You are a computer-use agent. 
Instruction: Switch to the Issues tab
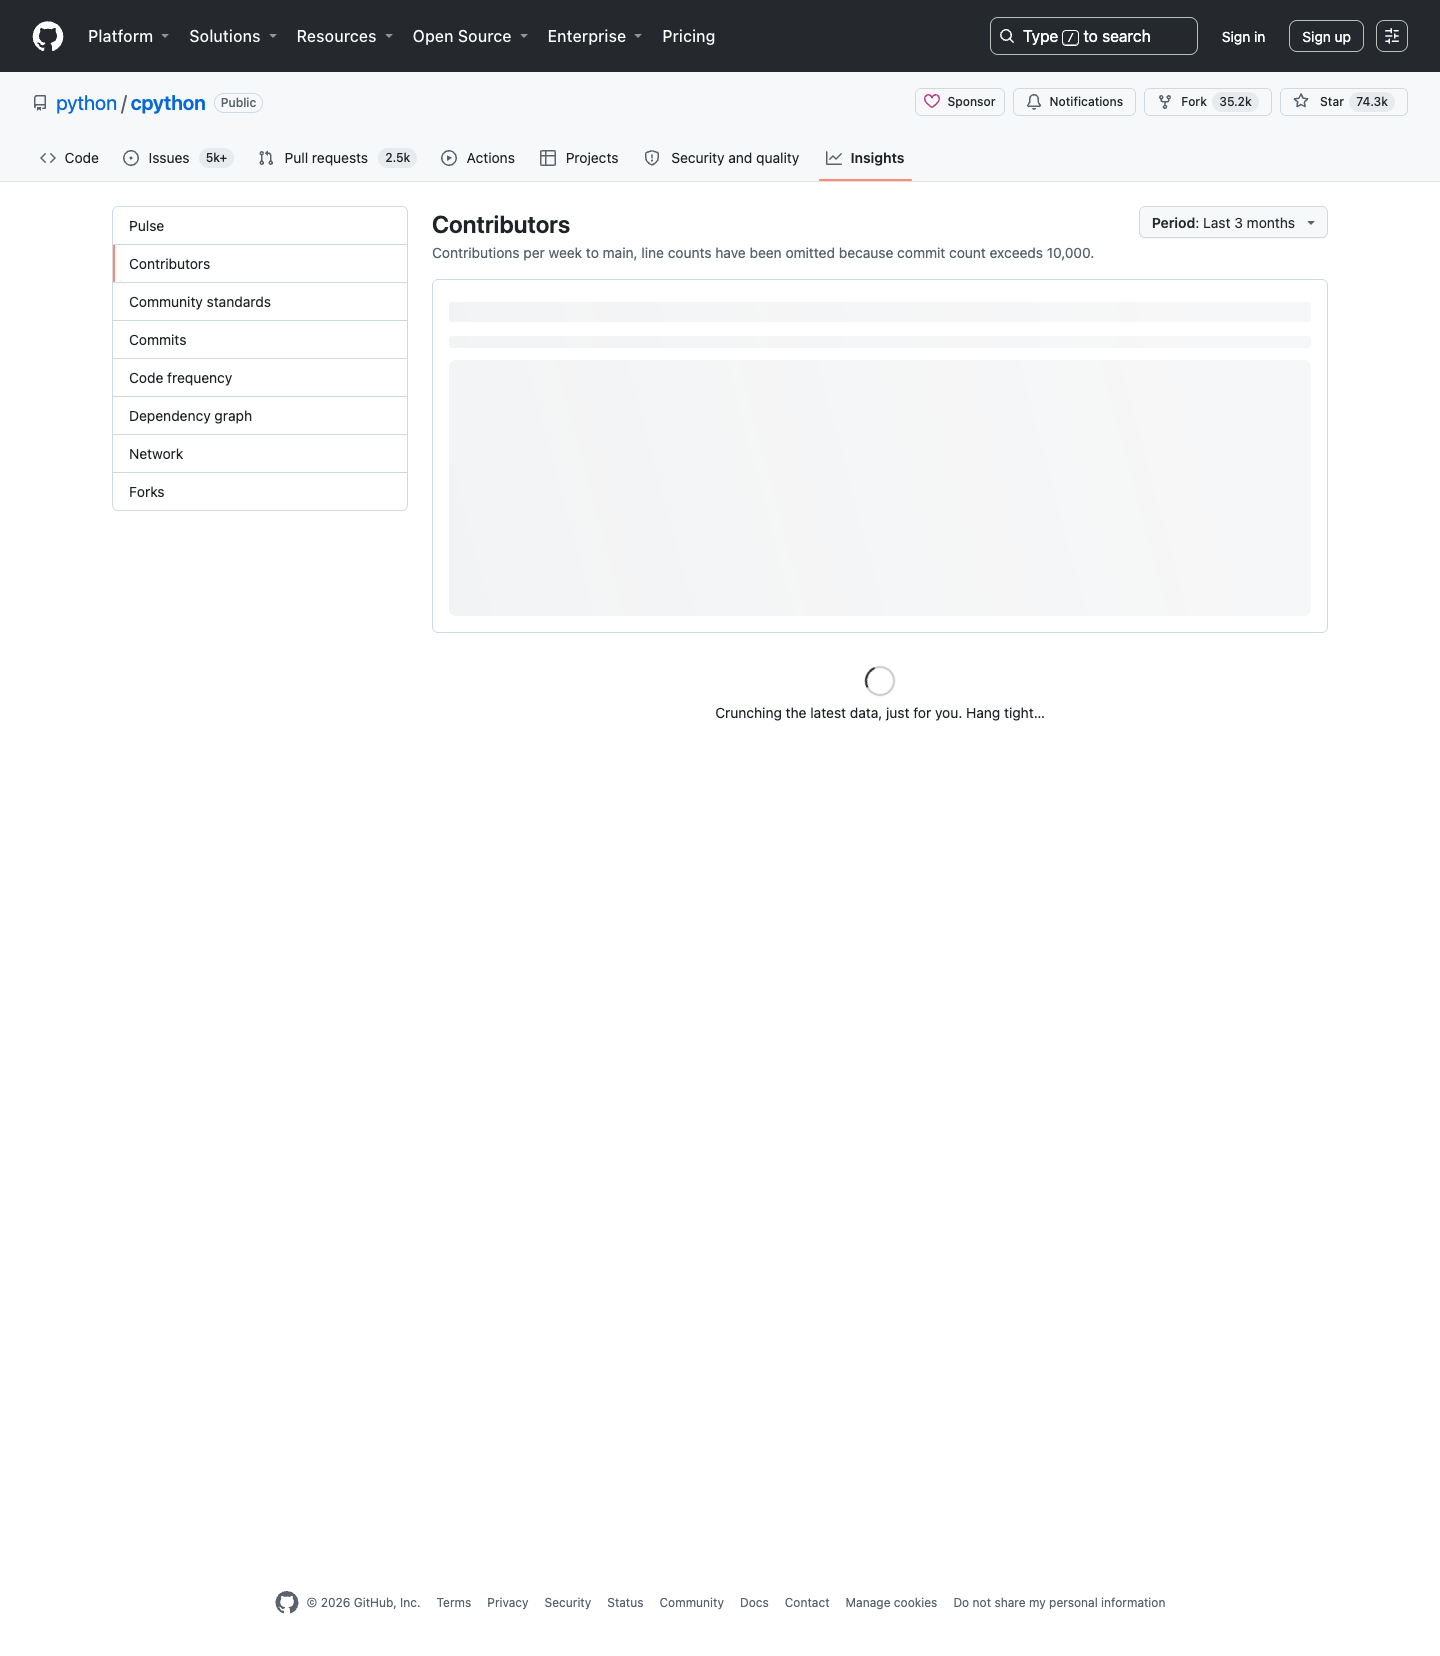tap(178, 158)
